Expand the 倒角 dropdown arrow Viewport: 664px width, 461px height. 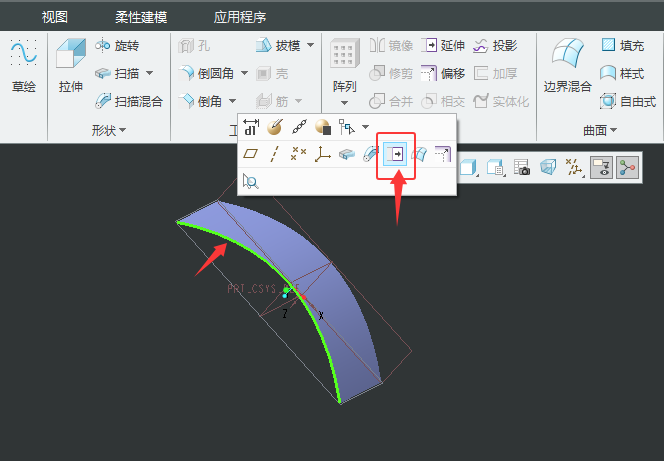[x=232, y=101]
